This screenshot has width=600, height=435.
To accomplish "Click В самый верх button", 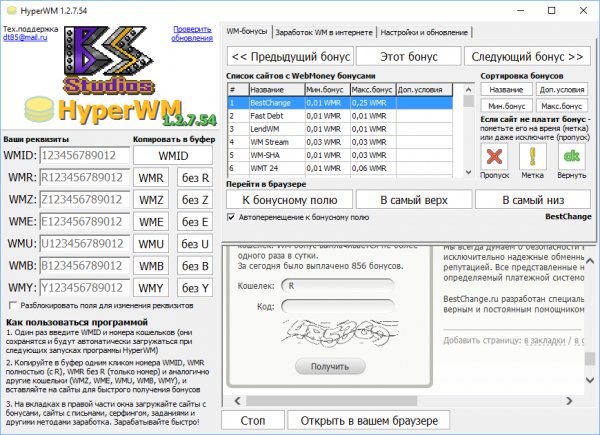I will (414, 200).
